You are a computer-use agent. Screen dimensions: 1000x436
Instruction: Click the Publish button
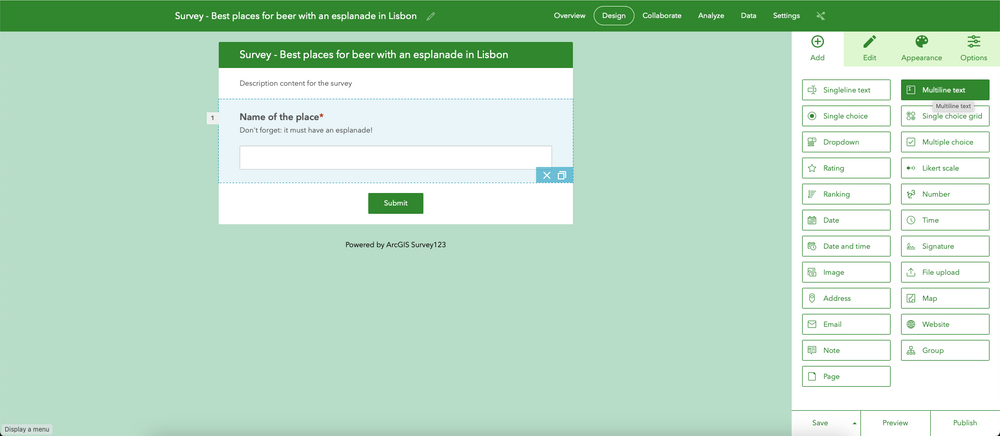tap(964, 423)
